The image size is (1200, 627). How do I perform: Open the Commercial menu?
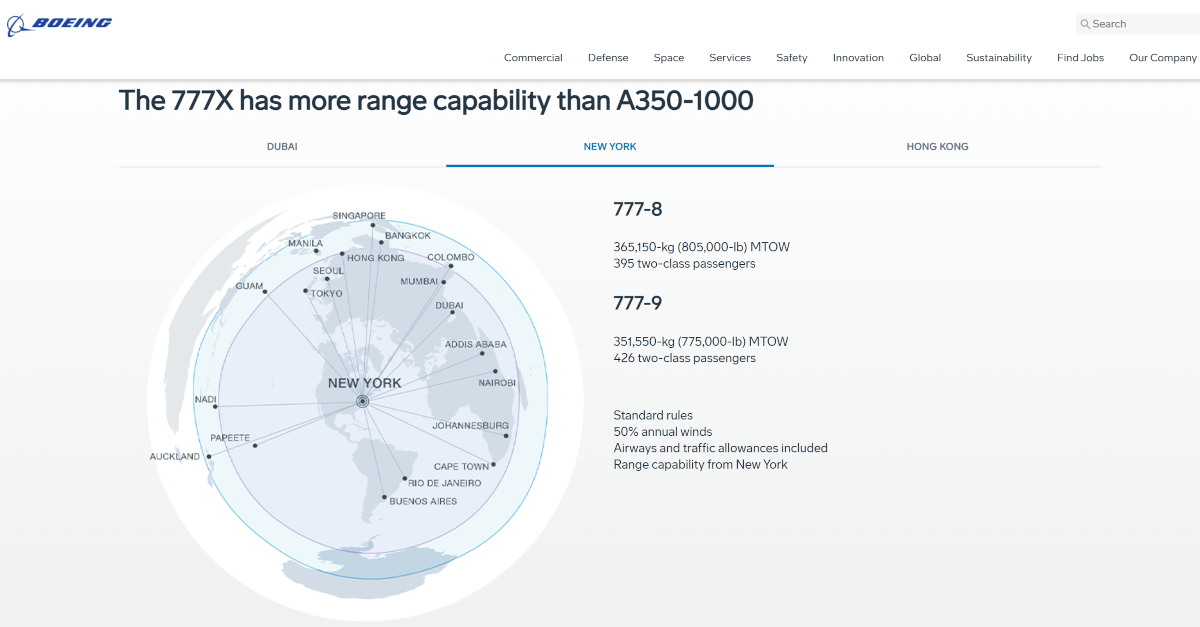(x=533, y=58)
